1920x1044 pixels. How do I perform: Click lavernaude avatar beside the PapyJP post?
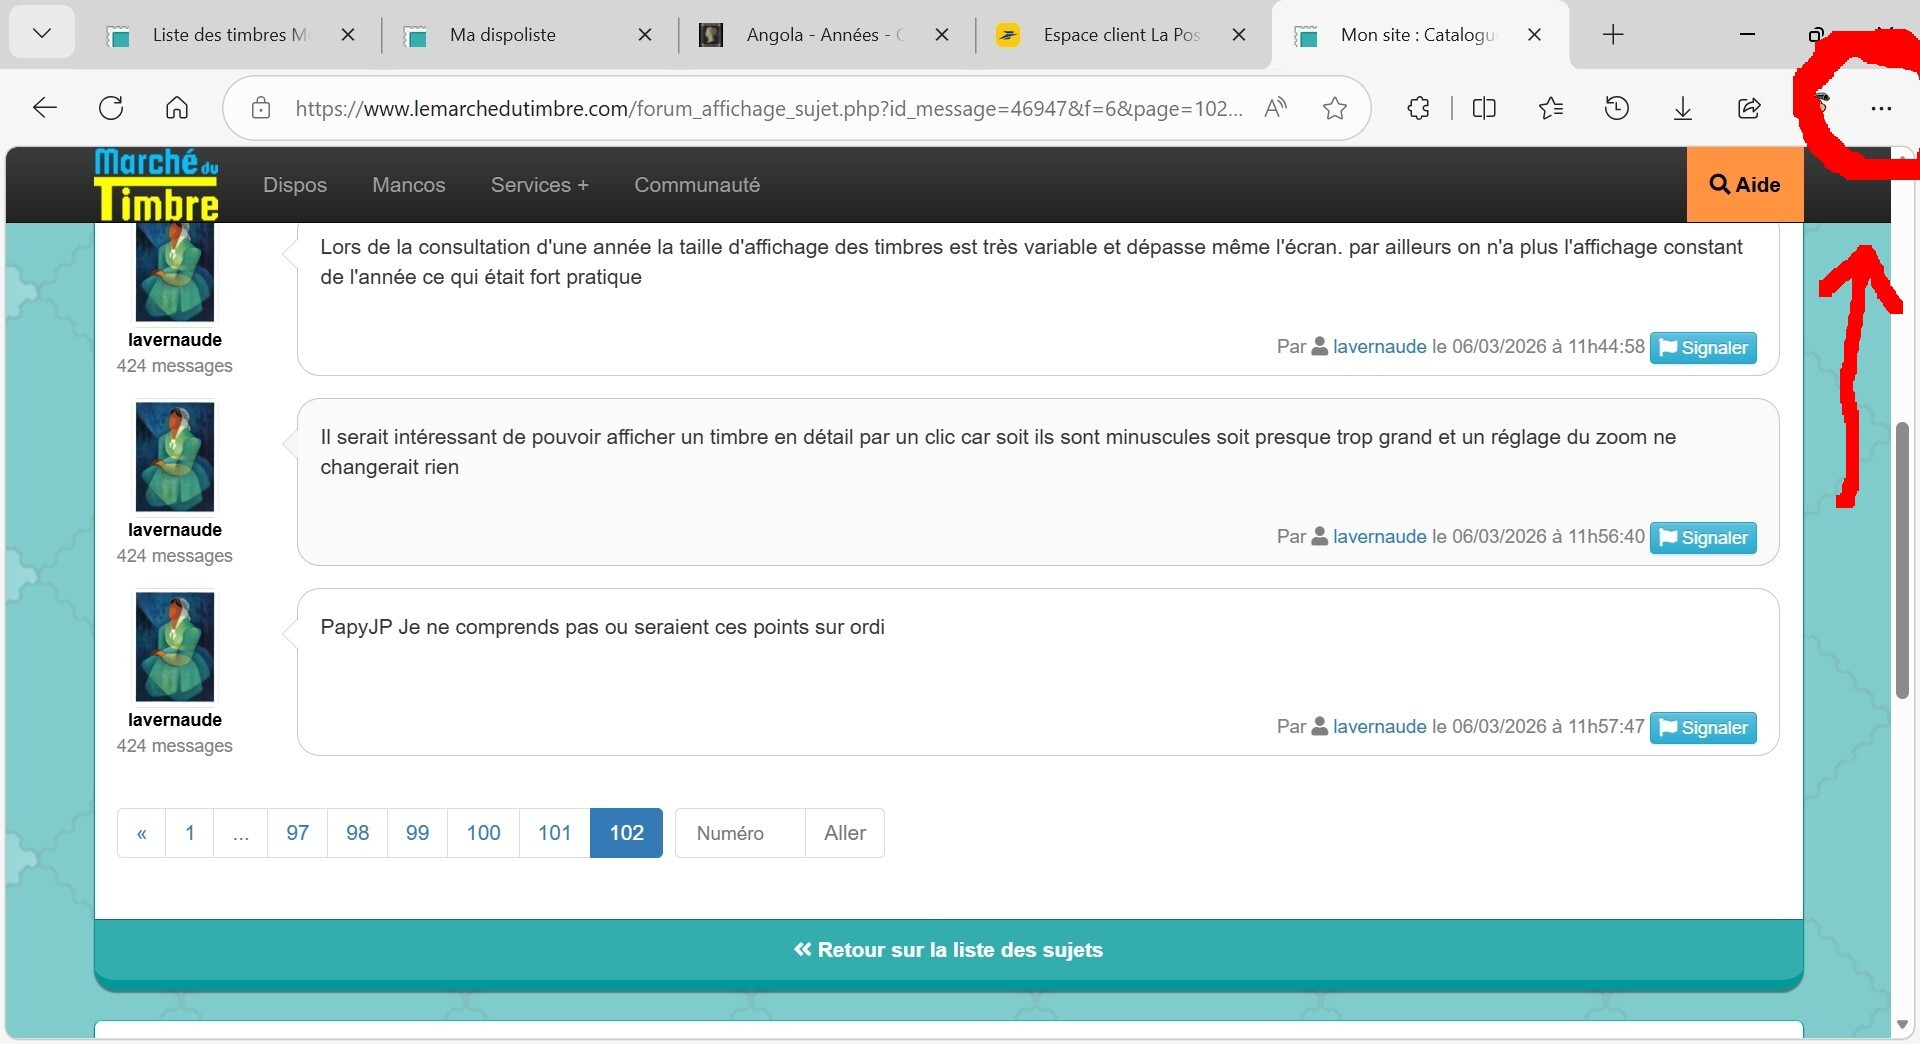175,647
